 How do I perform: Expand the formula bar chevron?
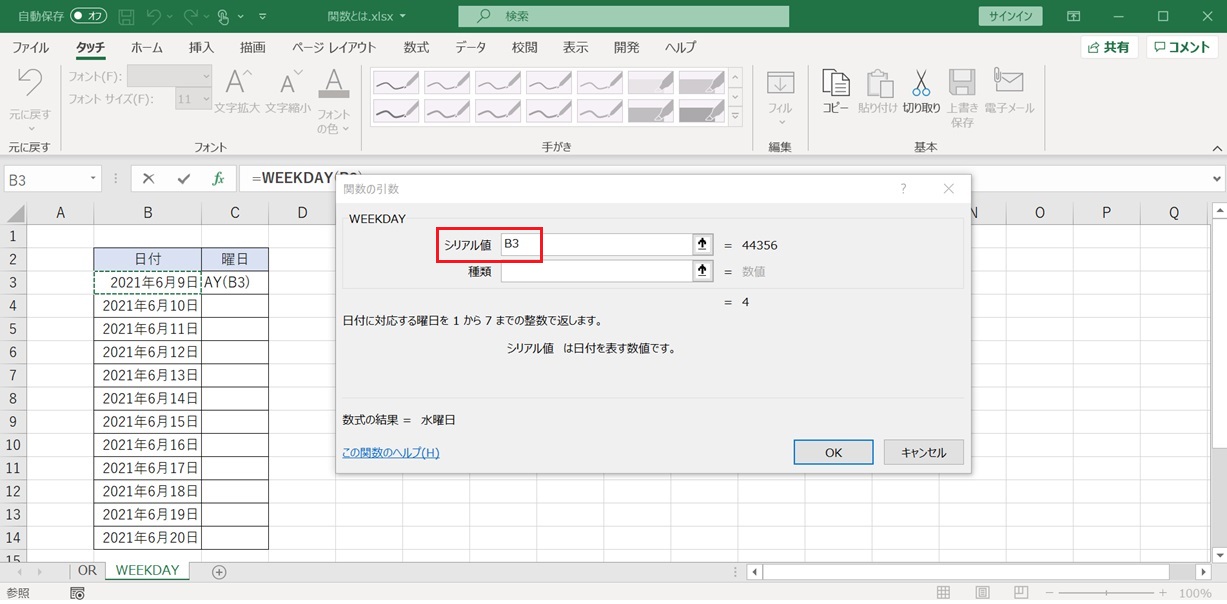(x=1216, y=179)
